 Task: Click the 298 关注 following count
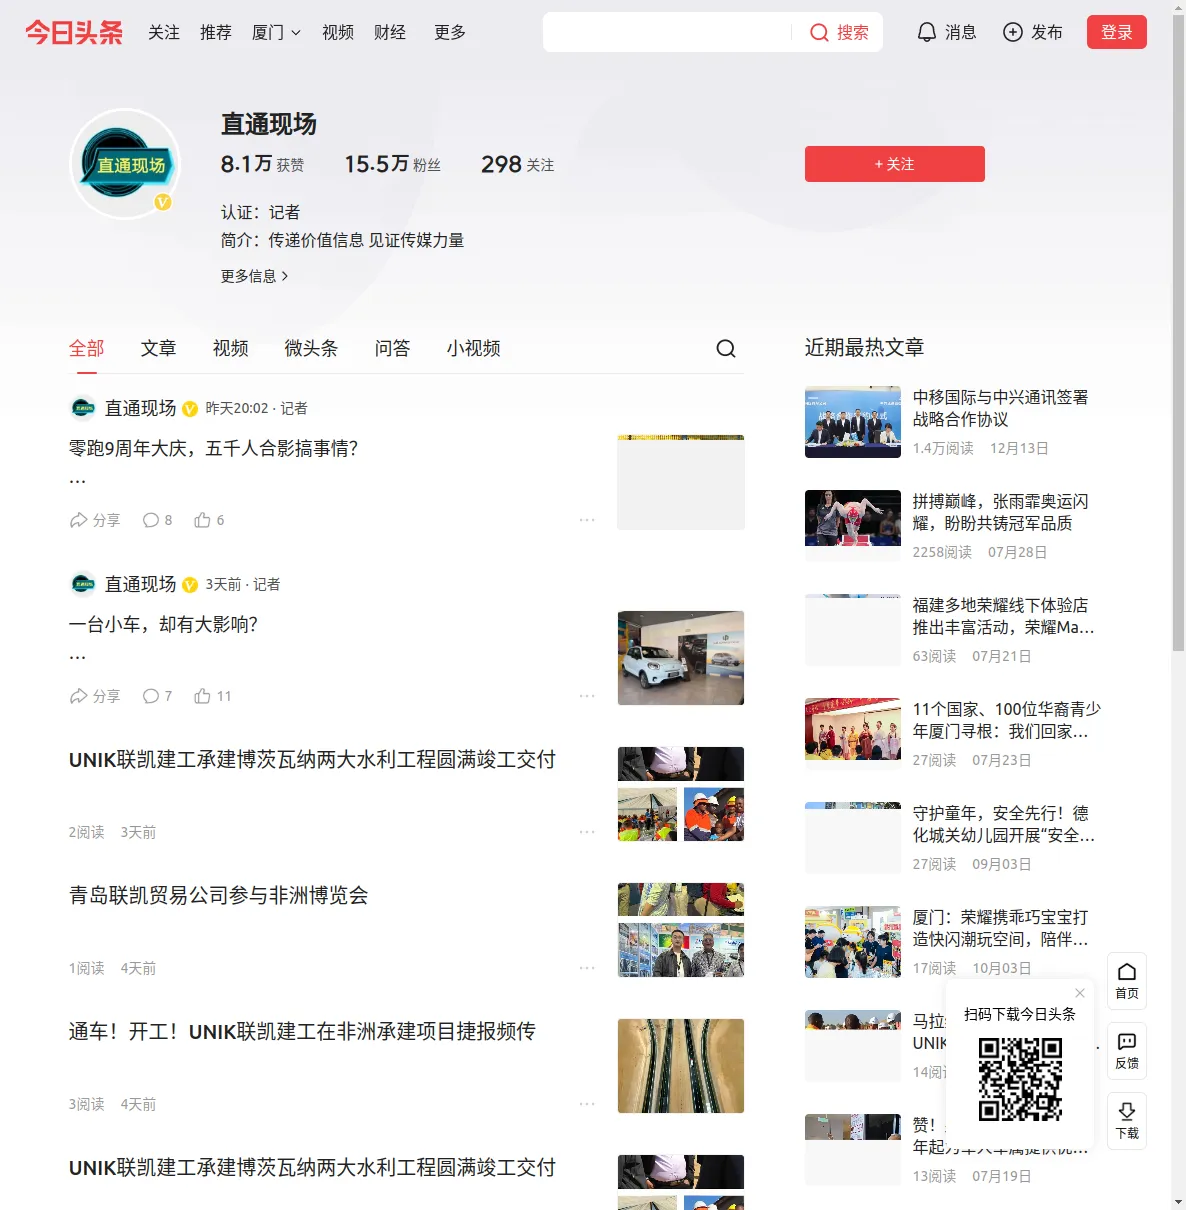(x=517, y=164)
